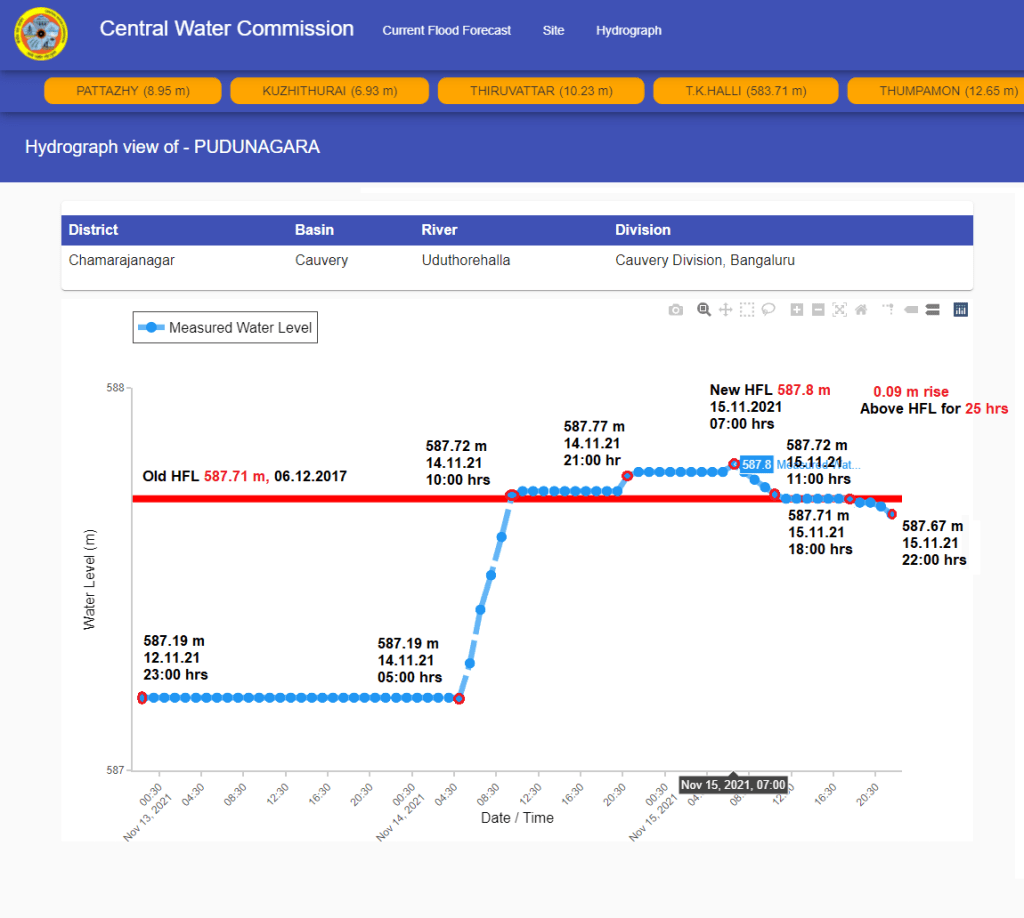Enable compare data on hover

[932, 310]
